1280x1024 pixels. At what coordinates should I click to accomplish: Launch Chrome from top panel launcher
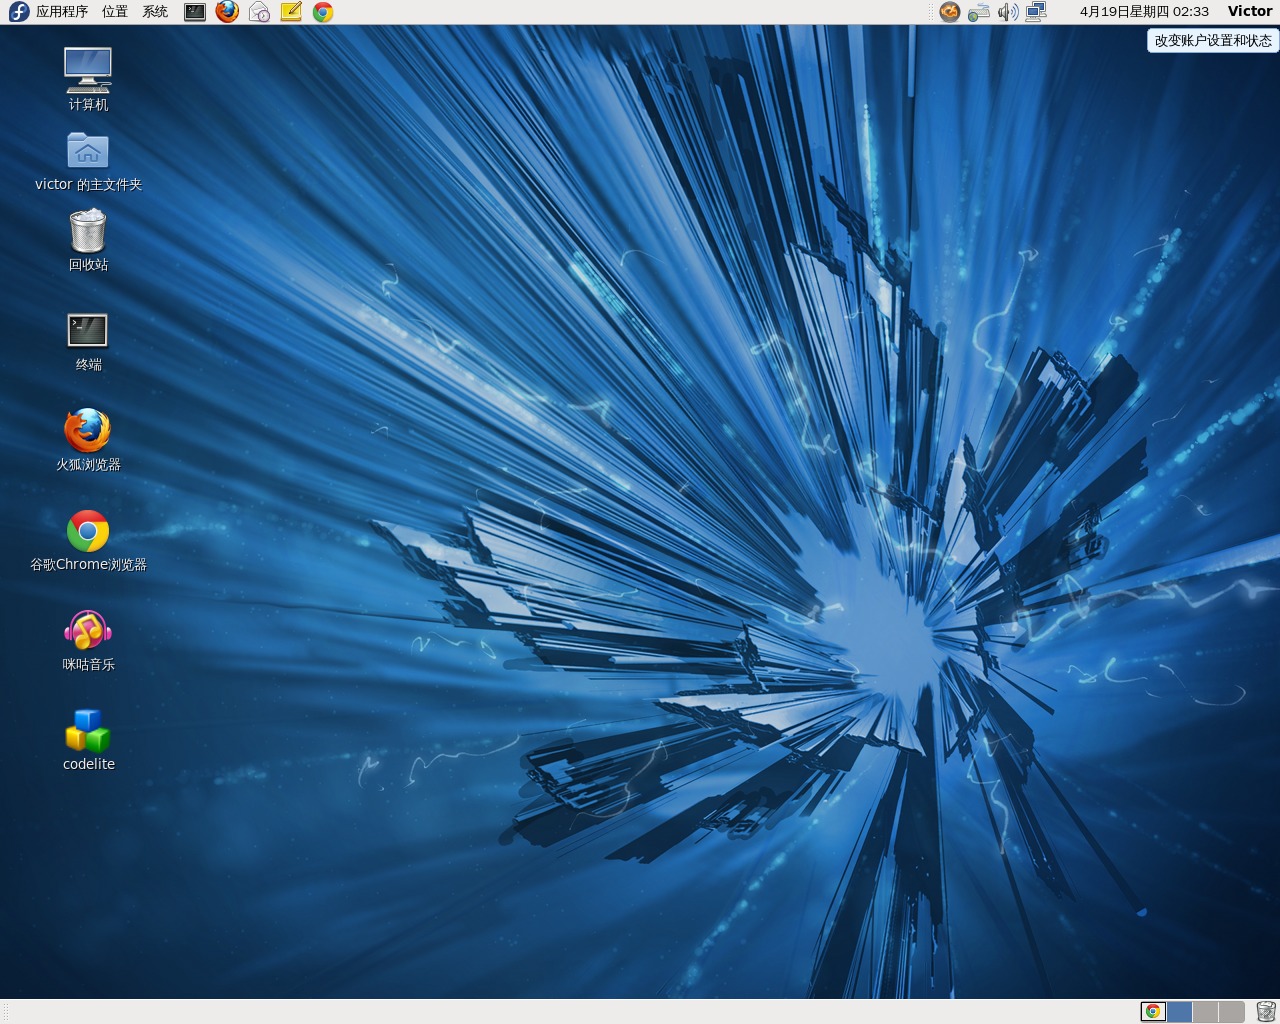pos(323,12)
